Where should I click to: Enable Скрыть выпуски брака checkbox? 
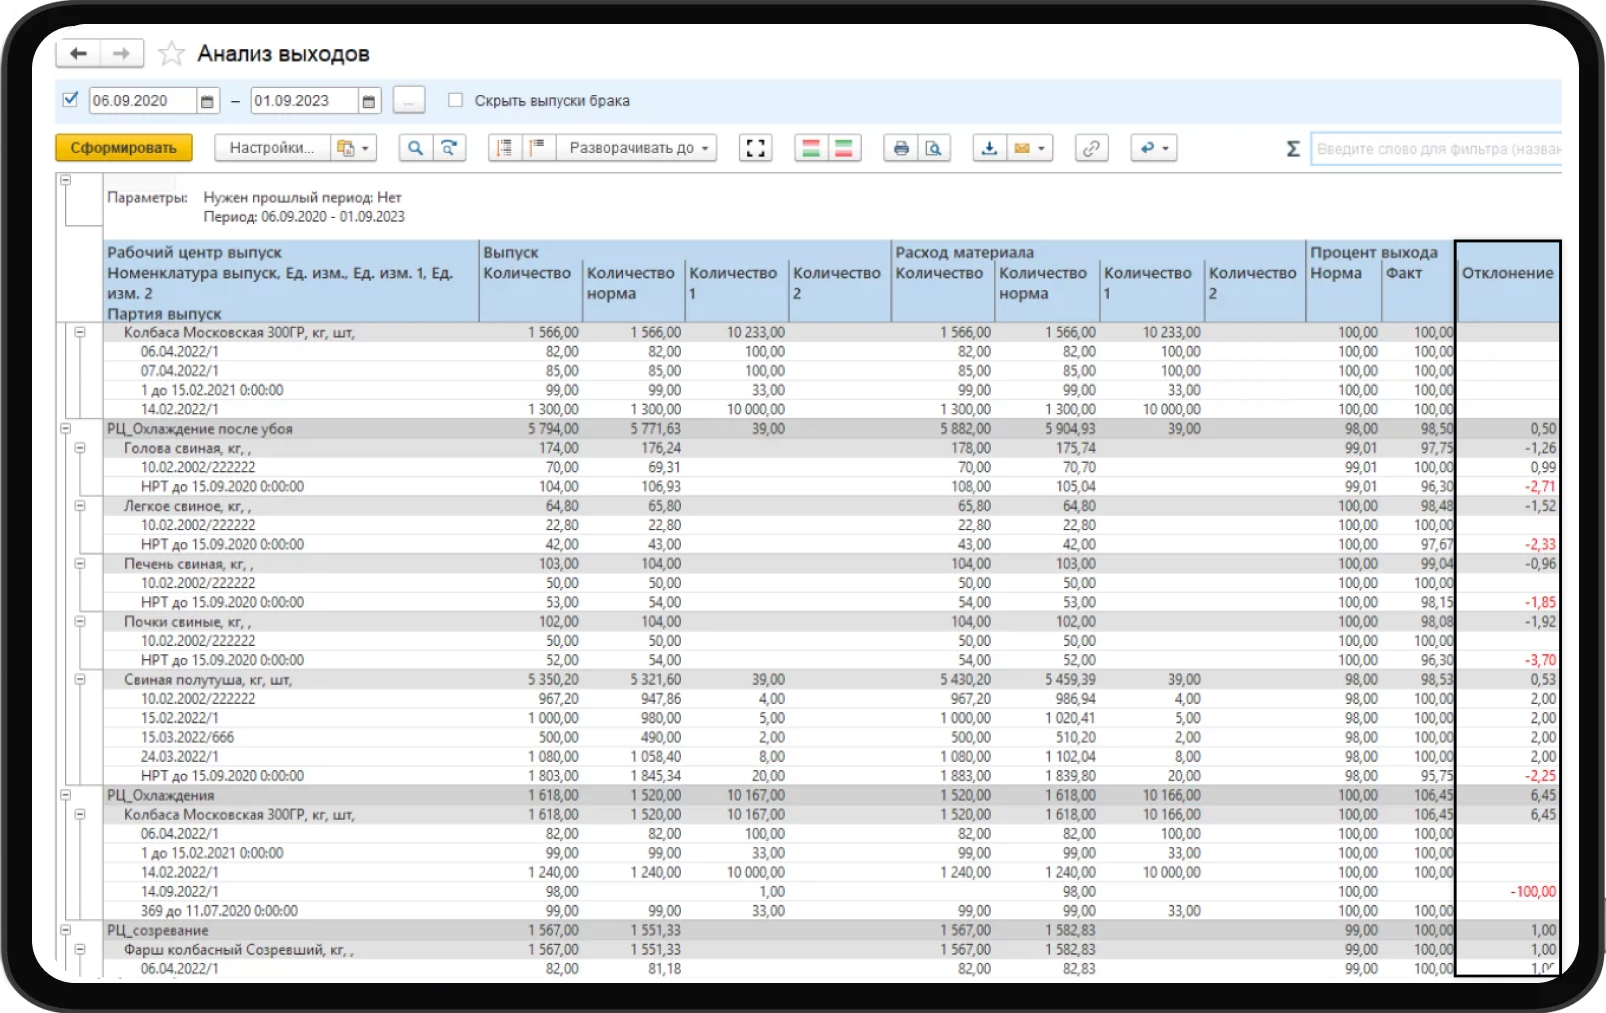tap(456, 100)
